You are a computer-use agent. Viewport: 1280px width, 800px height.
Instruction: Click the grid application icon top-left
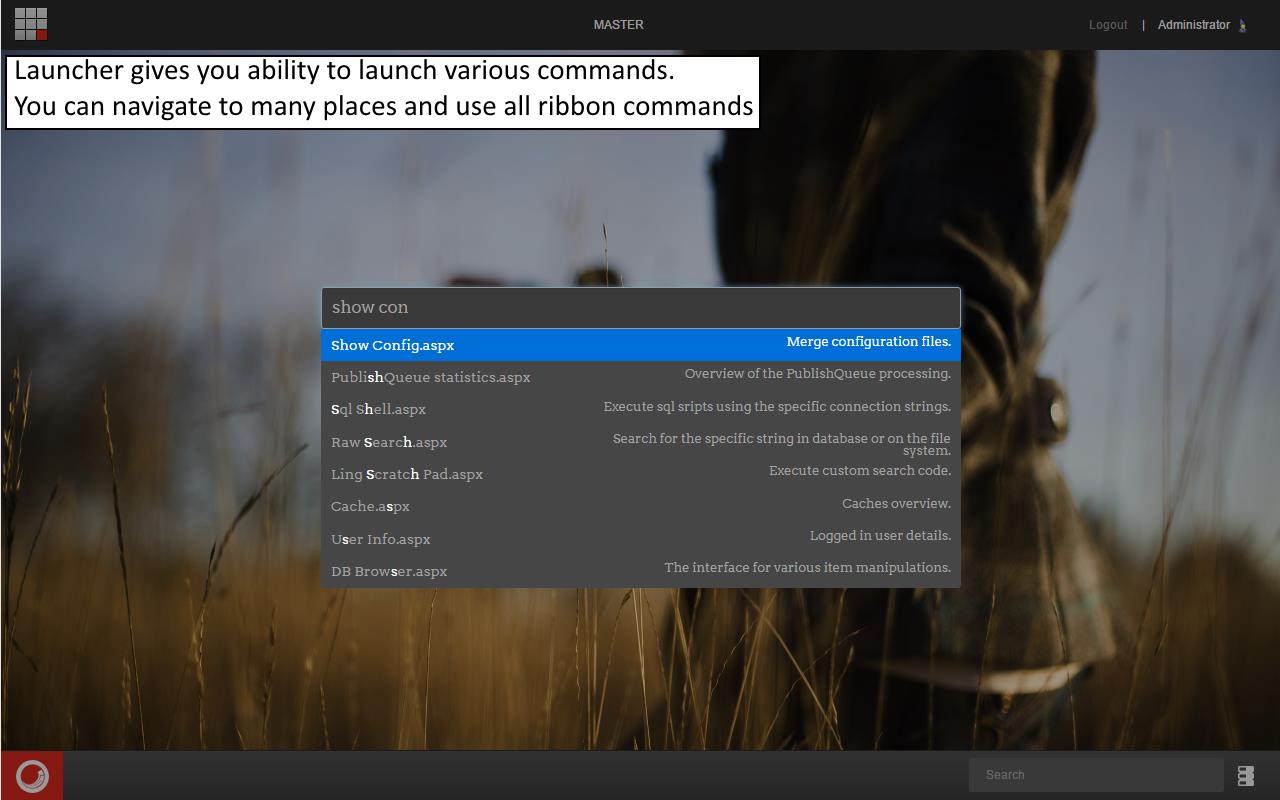click(x=30, y=24)
